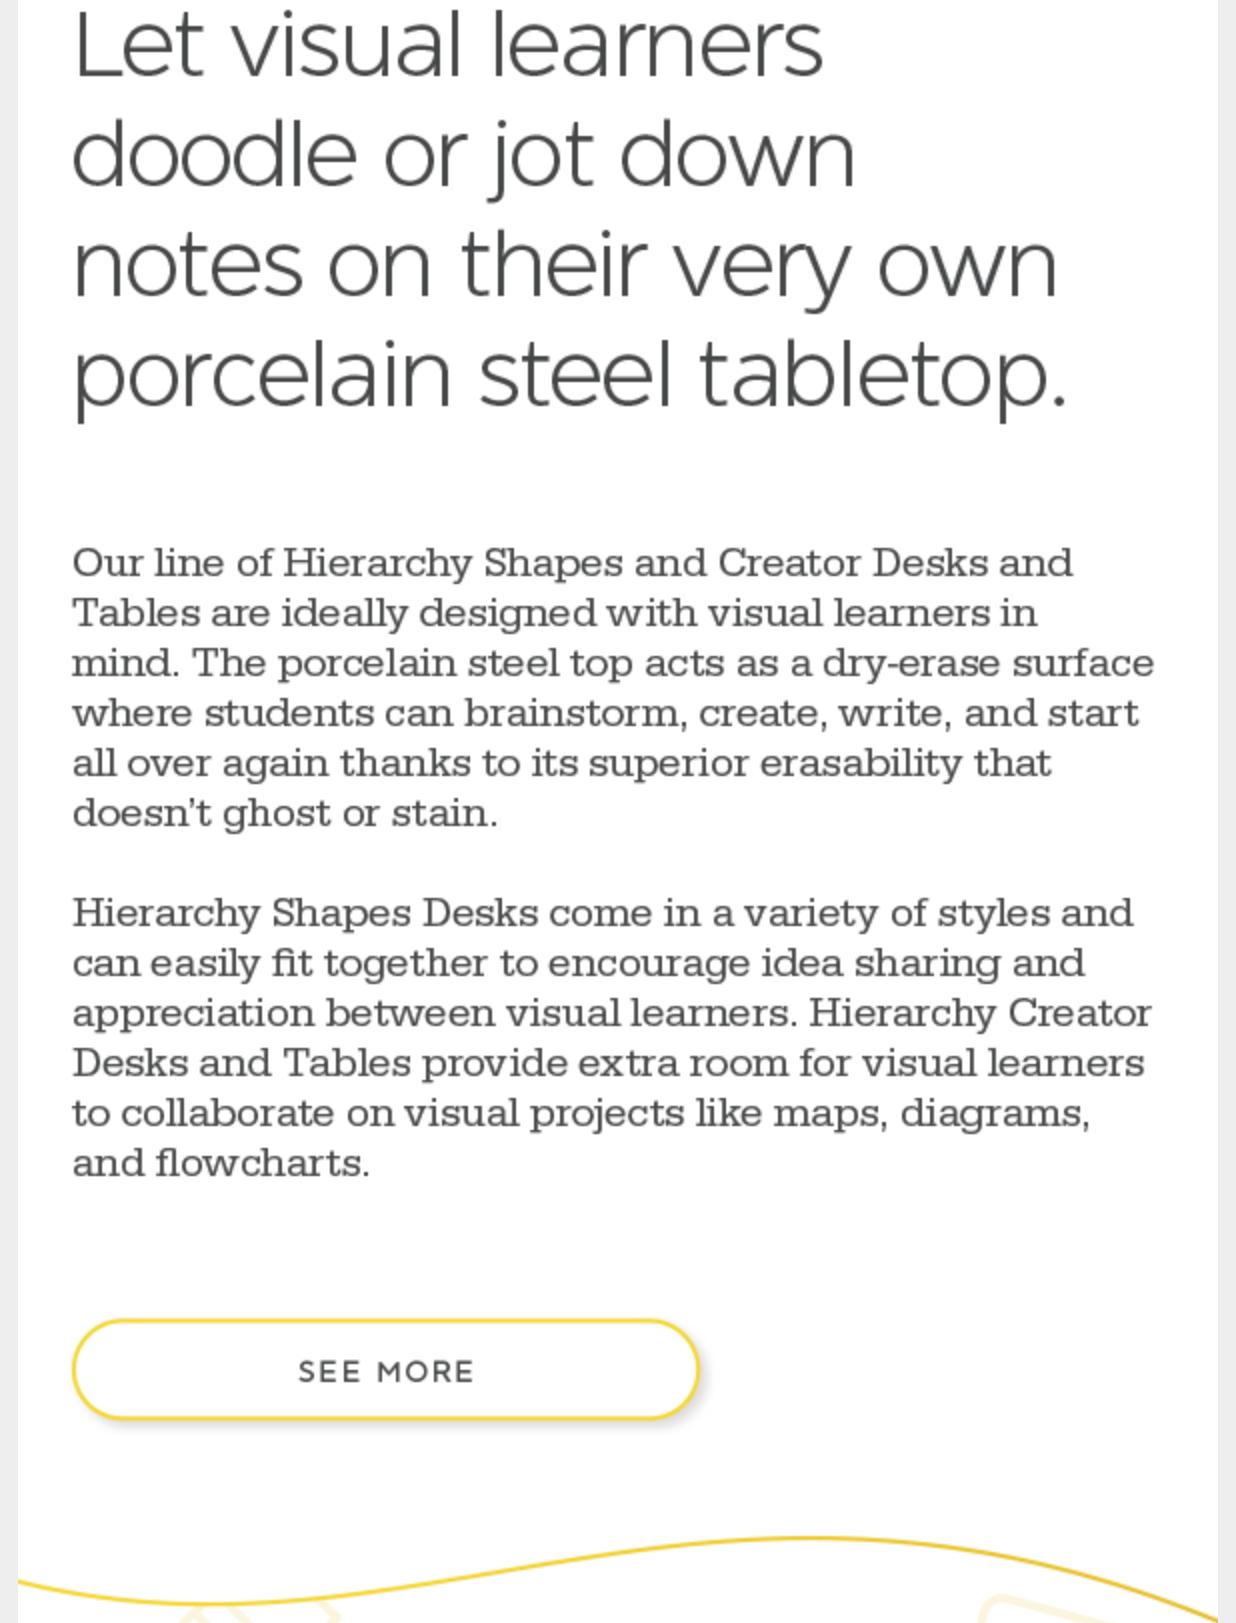Image resolution: width=1236 pixels, height=1623 pixels.
Task: Click the 'porcelain steel tabletop.' heading line
Action: (x=570, y=376)
